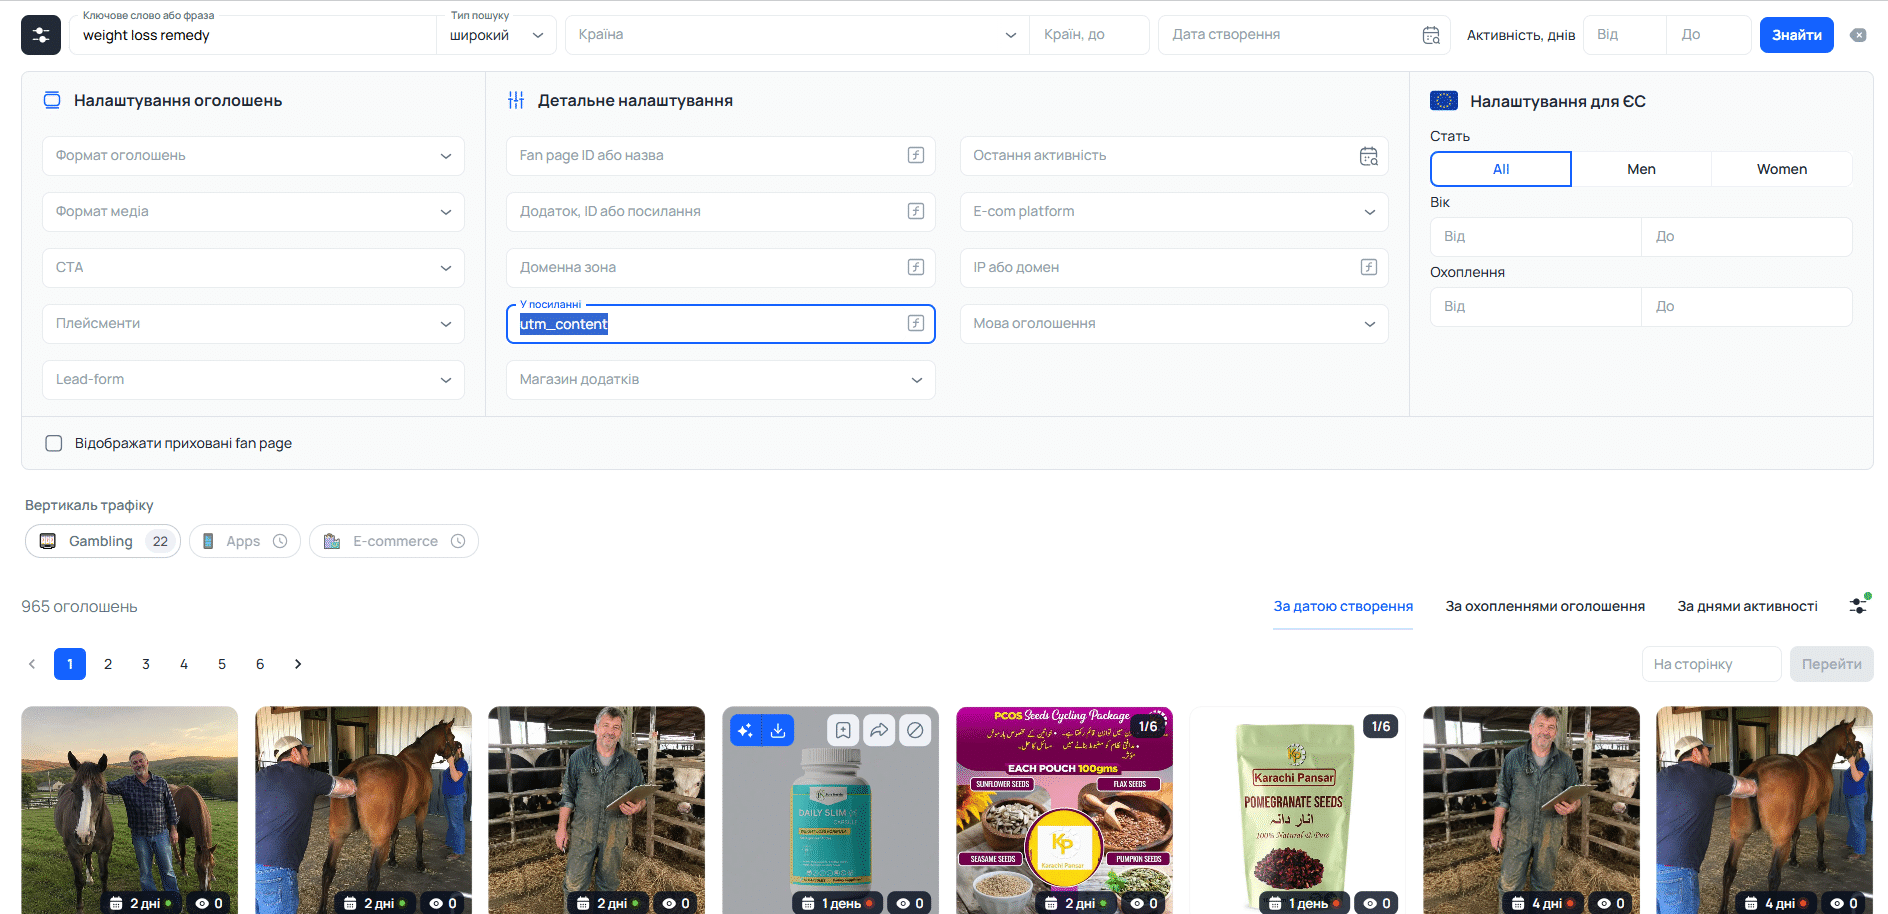The width and height of the screenshot is (1888, 914).
Task: Toggle Apps traffic vertical chip
Action: coord(245,541)
